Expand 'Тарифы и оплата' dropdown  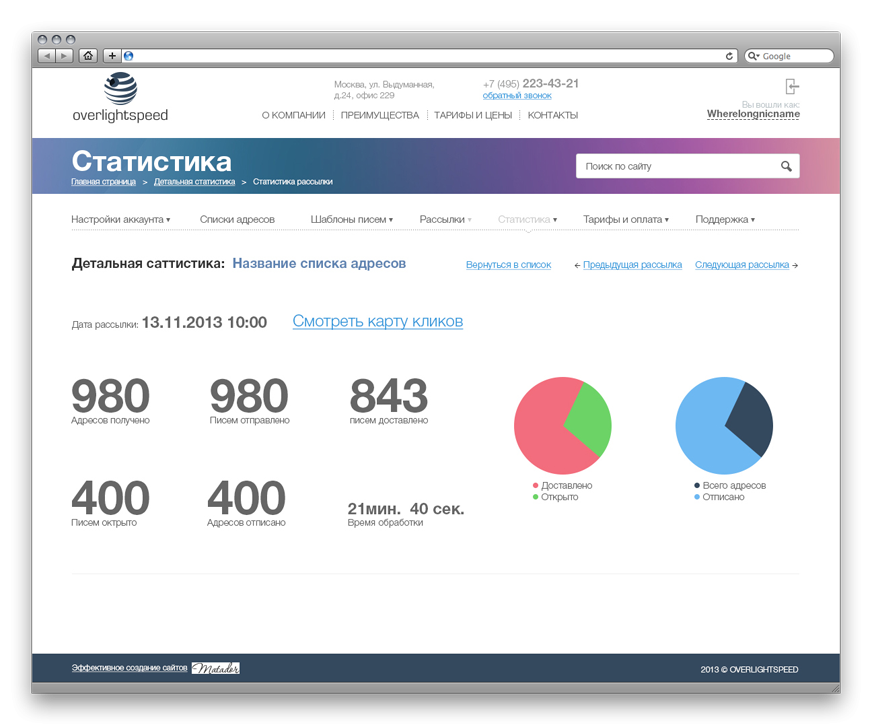626,220
